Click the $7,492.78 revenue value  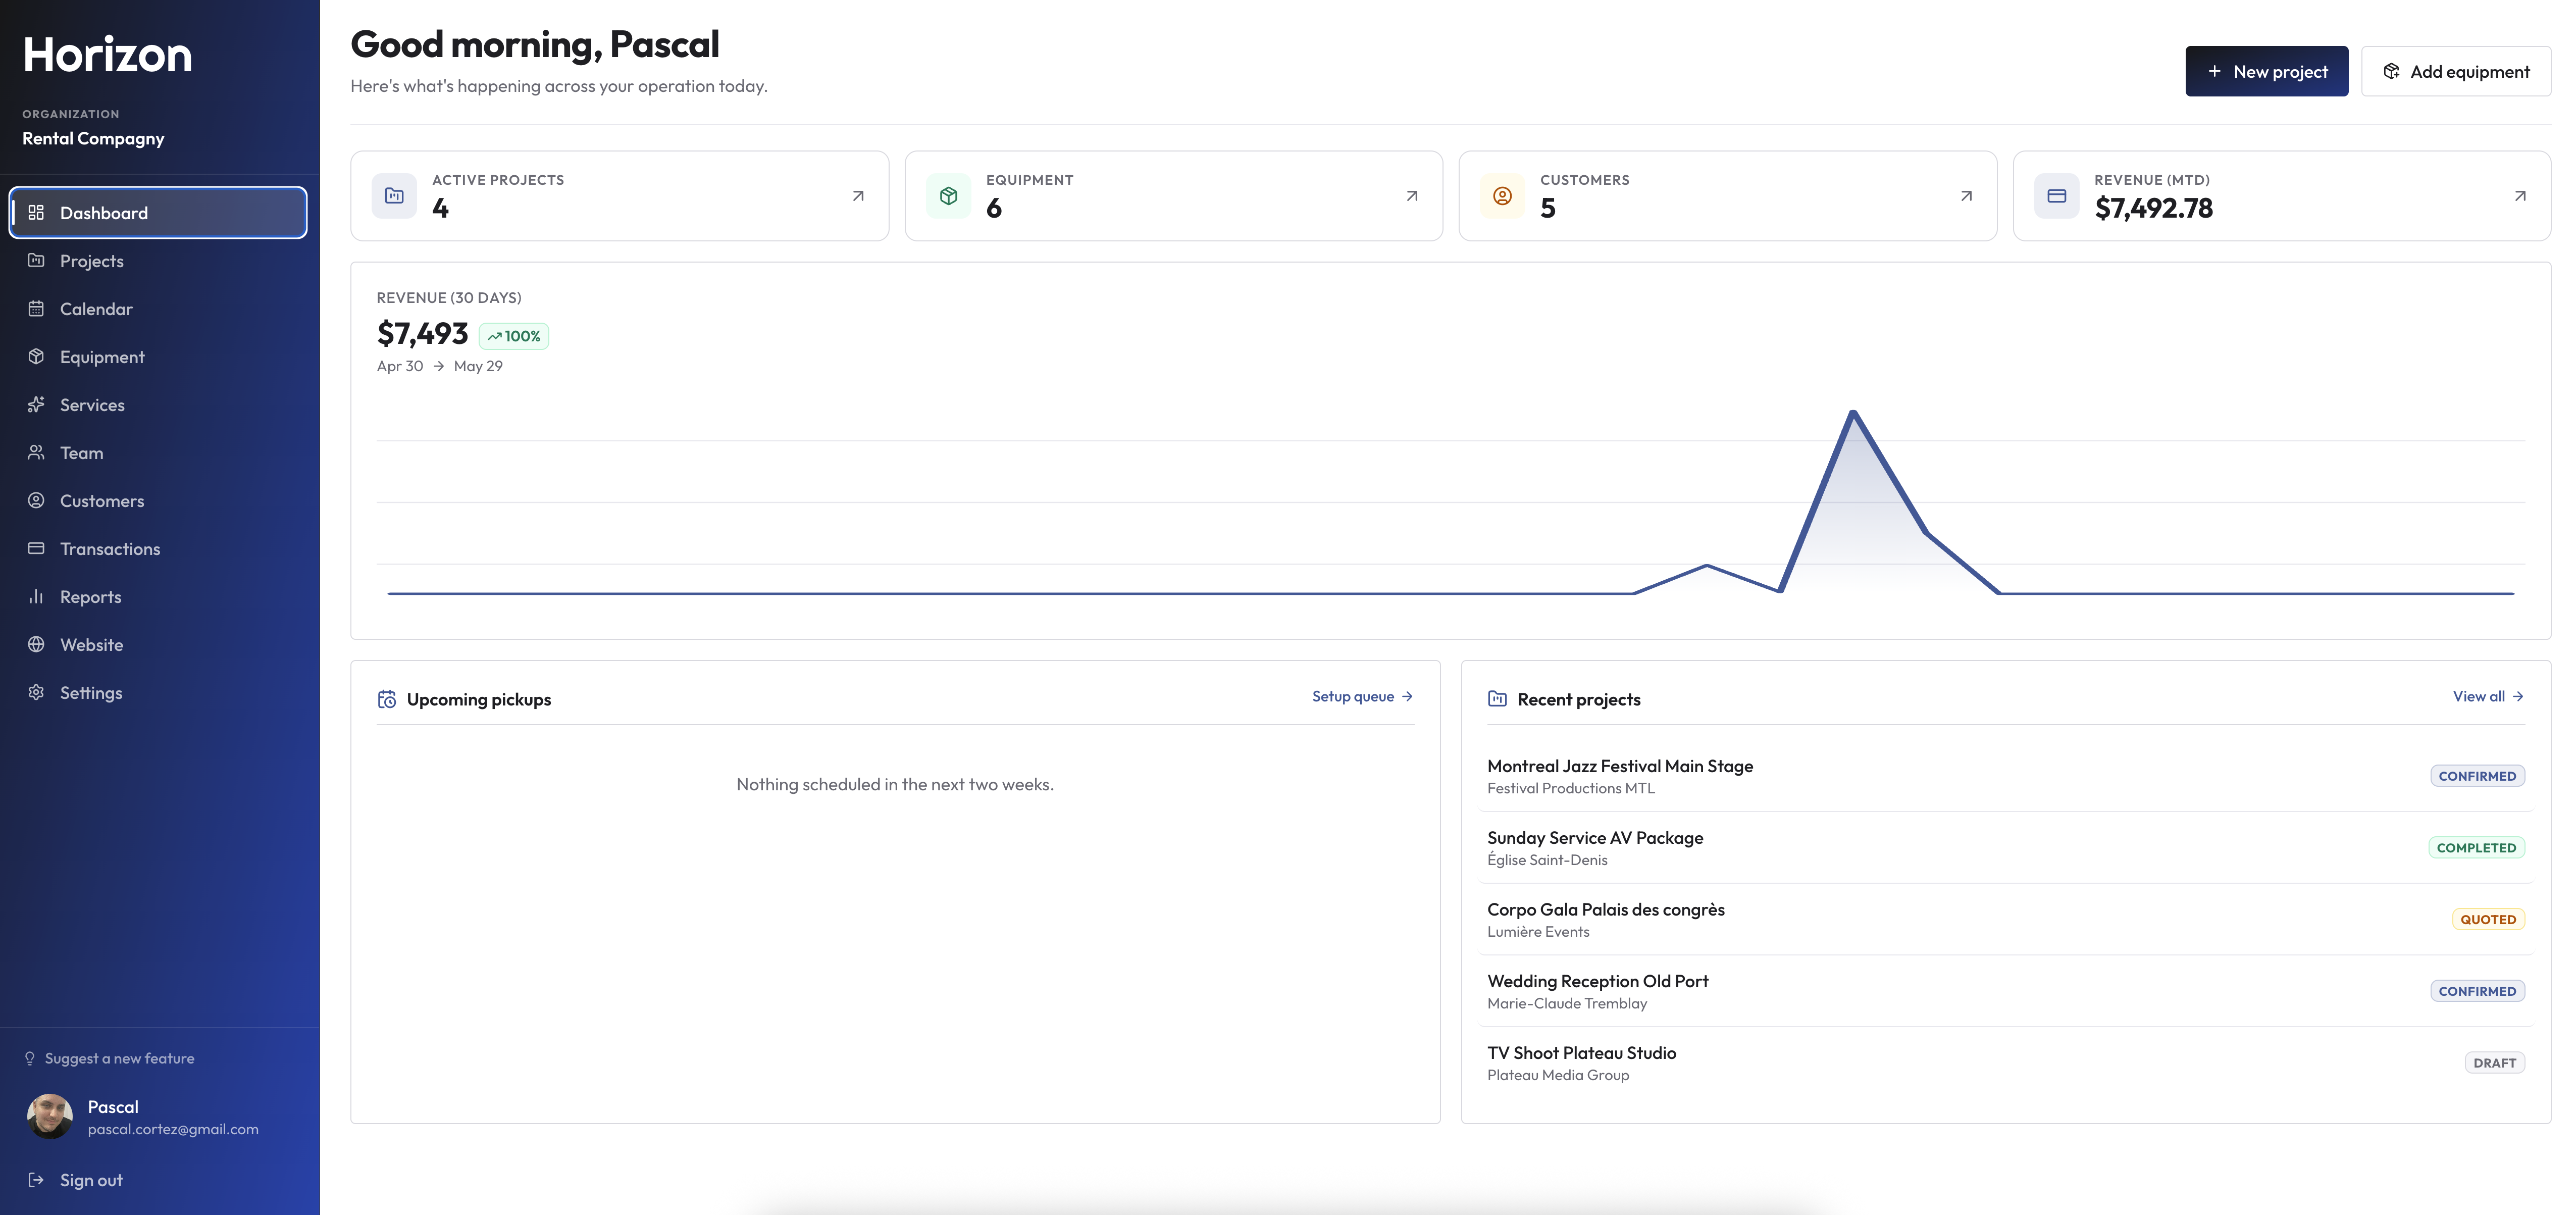point(2153,208)
